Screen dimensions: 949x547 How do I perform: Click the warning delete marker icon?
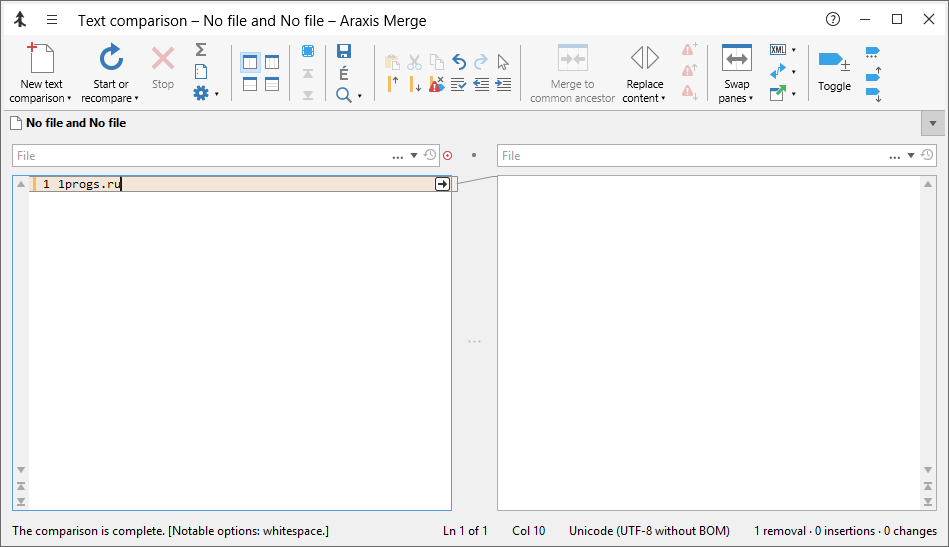point(436,84)
